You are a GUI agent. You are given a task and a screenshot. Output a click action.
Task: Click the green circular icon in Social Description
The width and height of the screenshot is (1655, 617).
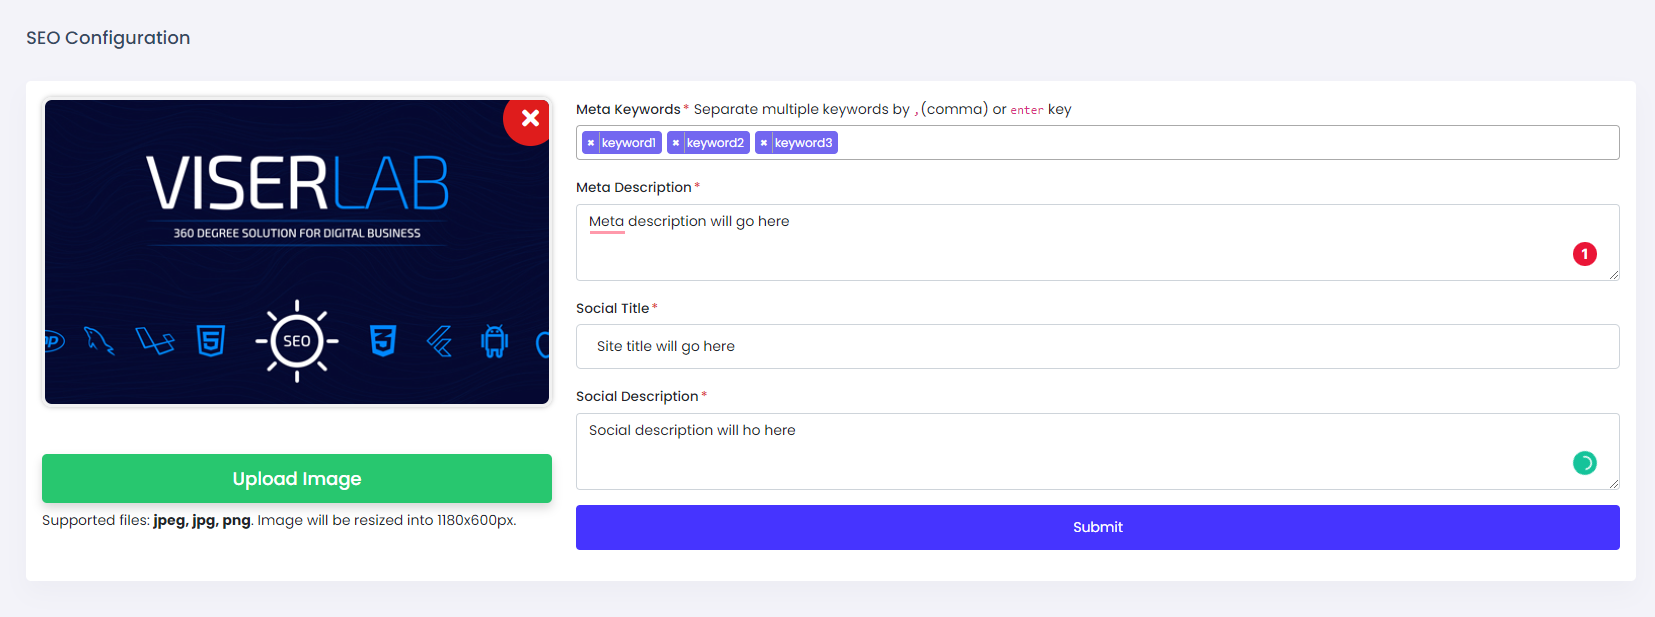click(x=1584, y=463)
